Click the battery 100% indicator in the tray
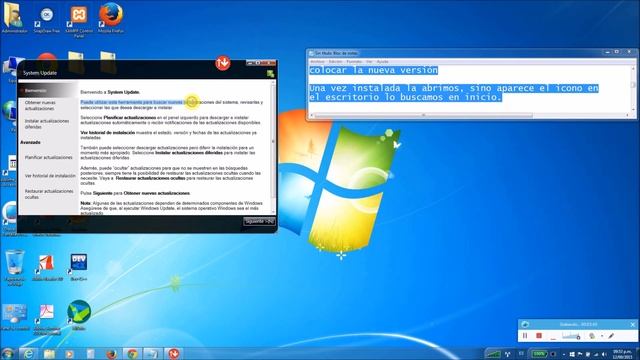 coord(539,354)
